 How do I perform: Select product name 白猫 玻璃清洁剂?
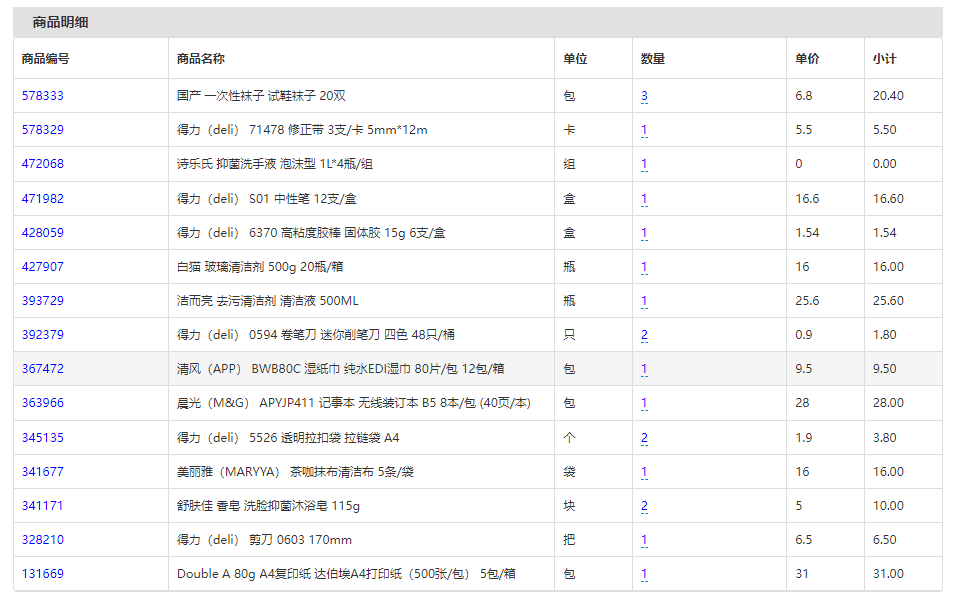tap(260, 267)
